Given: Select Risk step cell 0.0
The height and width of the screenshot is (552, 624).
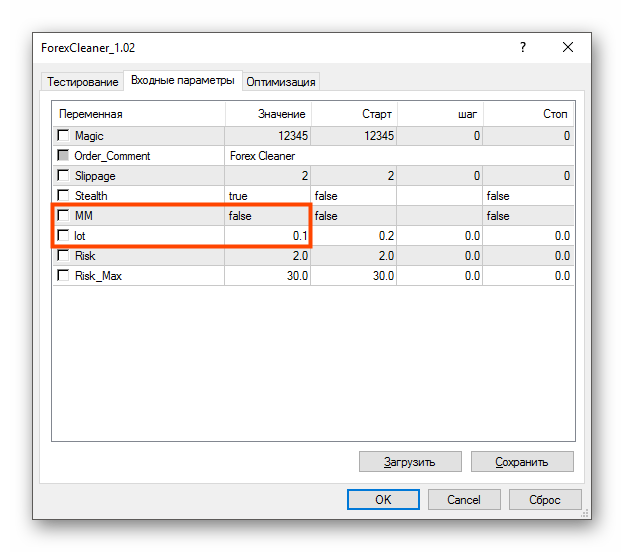Looking at the screenshot, I should [439, 256].
